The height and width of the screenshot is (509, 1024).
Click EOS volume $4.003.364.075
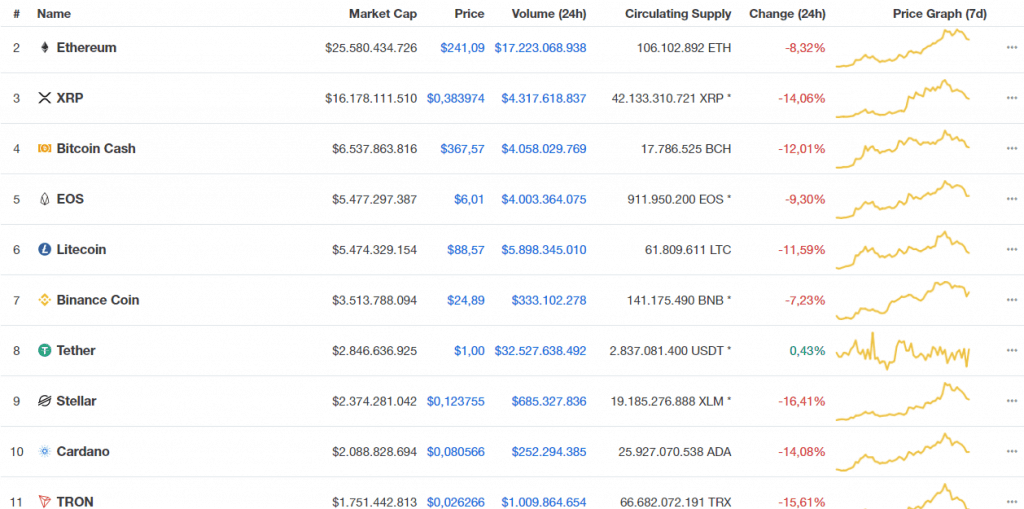click(x=544, y=199)
